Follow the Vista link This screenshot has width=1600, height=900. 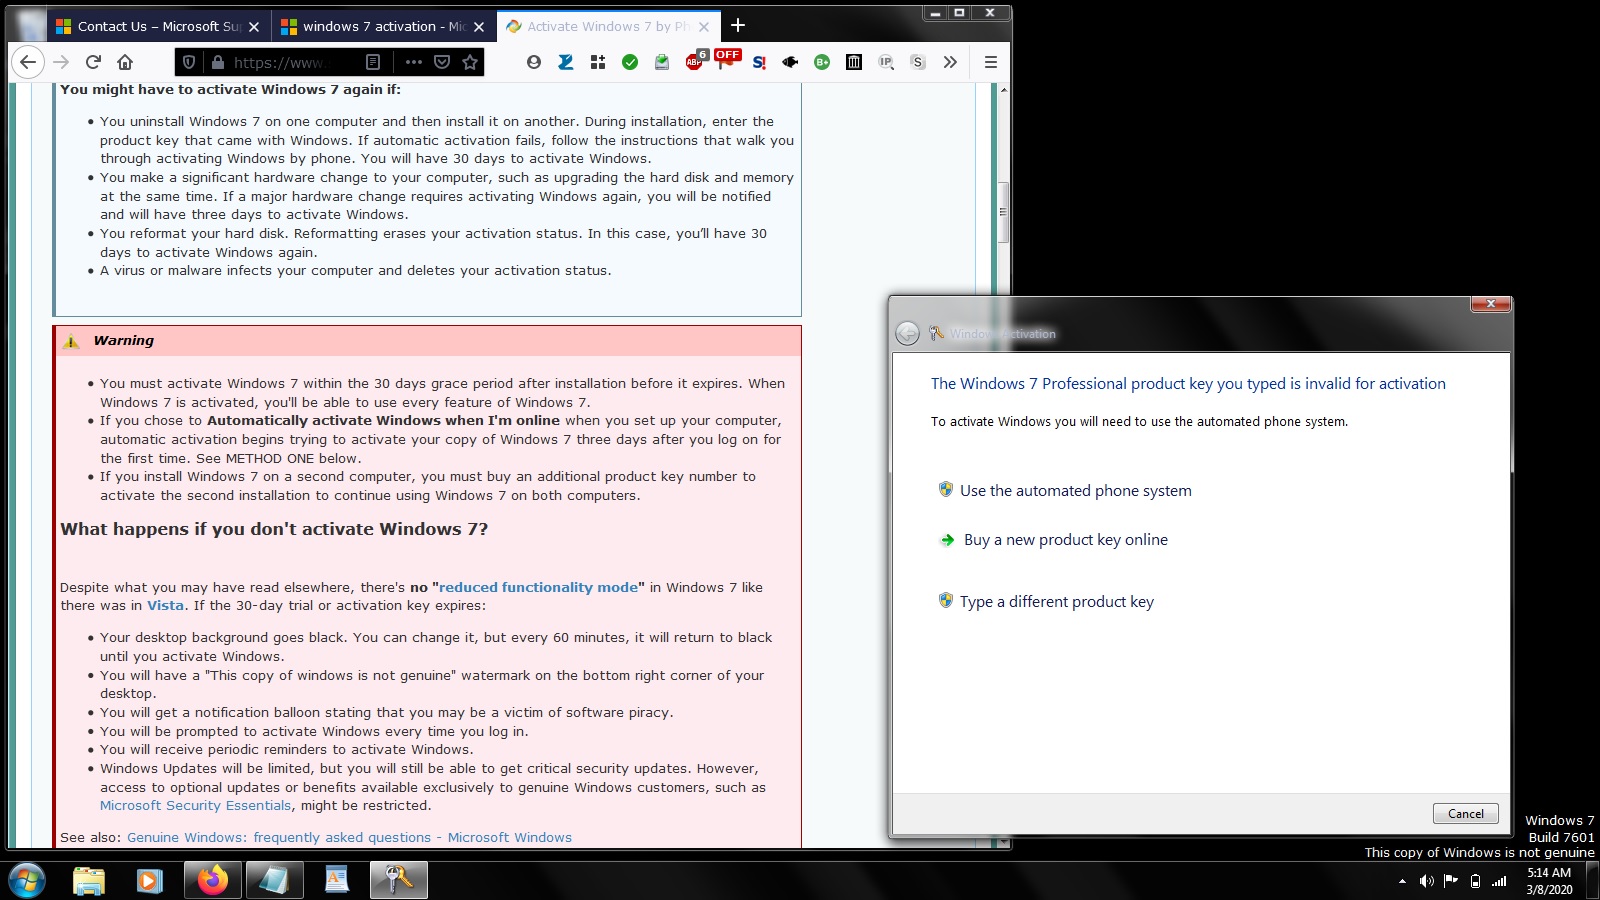coord(166,606)
